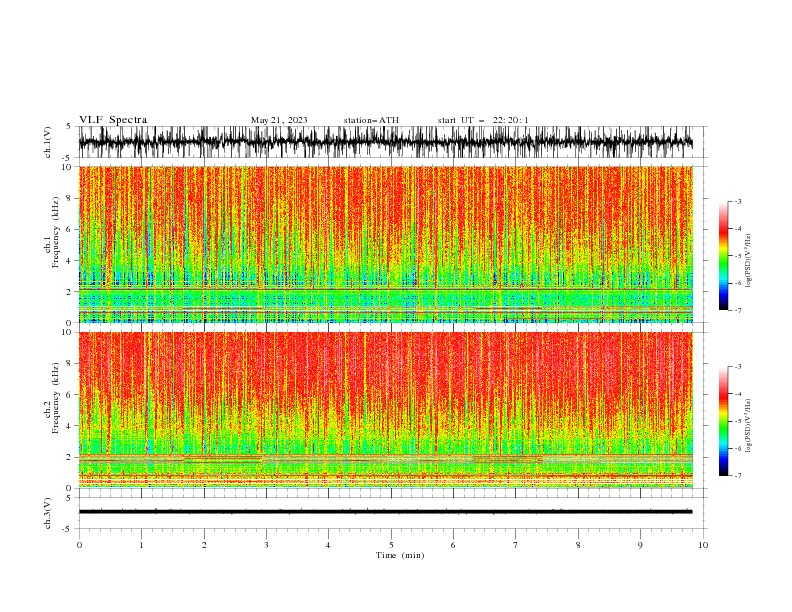Image resolution: width=792 pixels, height=612 pixels.
Task: Click the "VLF Spectra" title text
Action: pos(113,120)
